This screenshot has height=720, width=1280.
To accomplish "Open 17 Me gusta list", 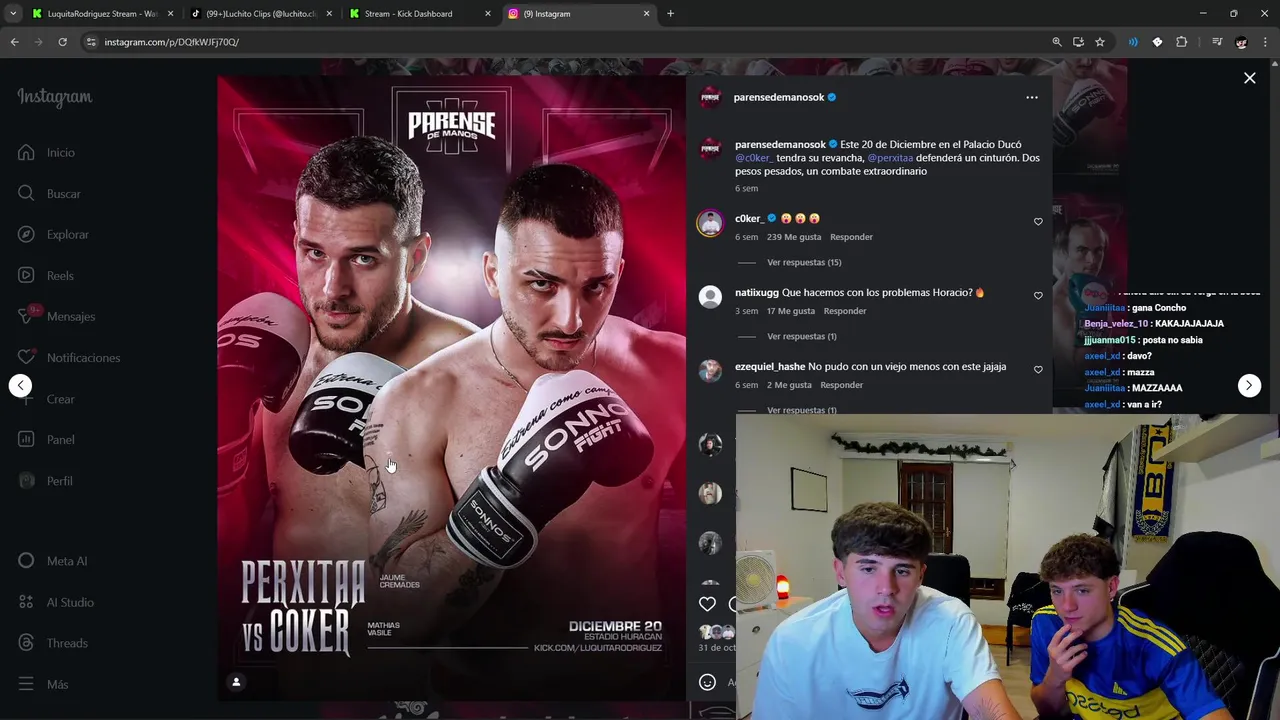I will (x=791, y=311).
